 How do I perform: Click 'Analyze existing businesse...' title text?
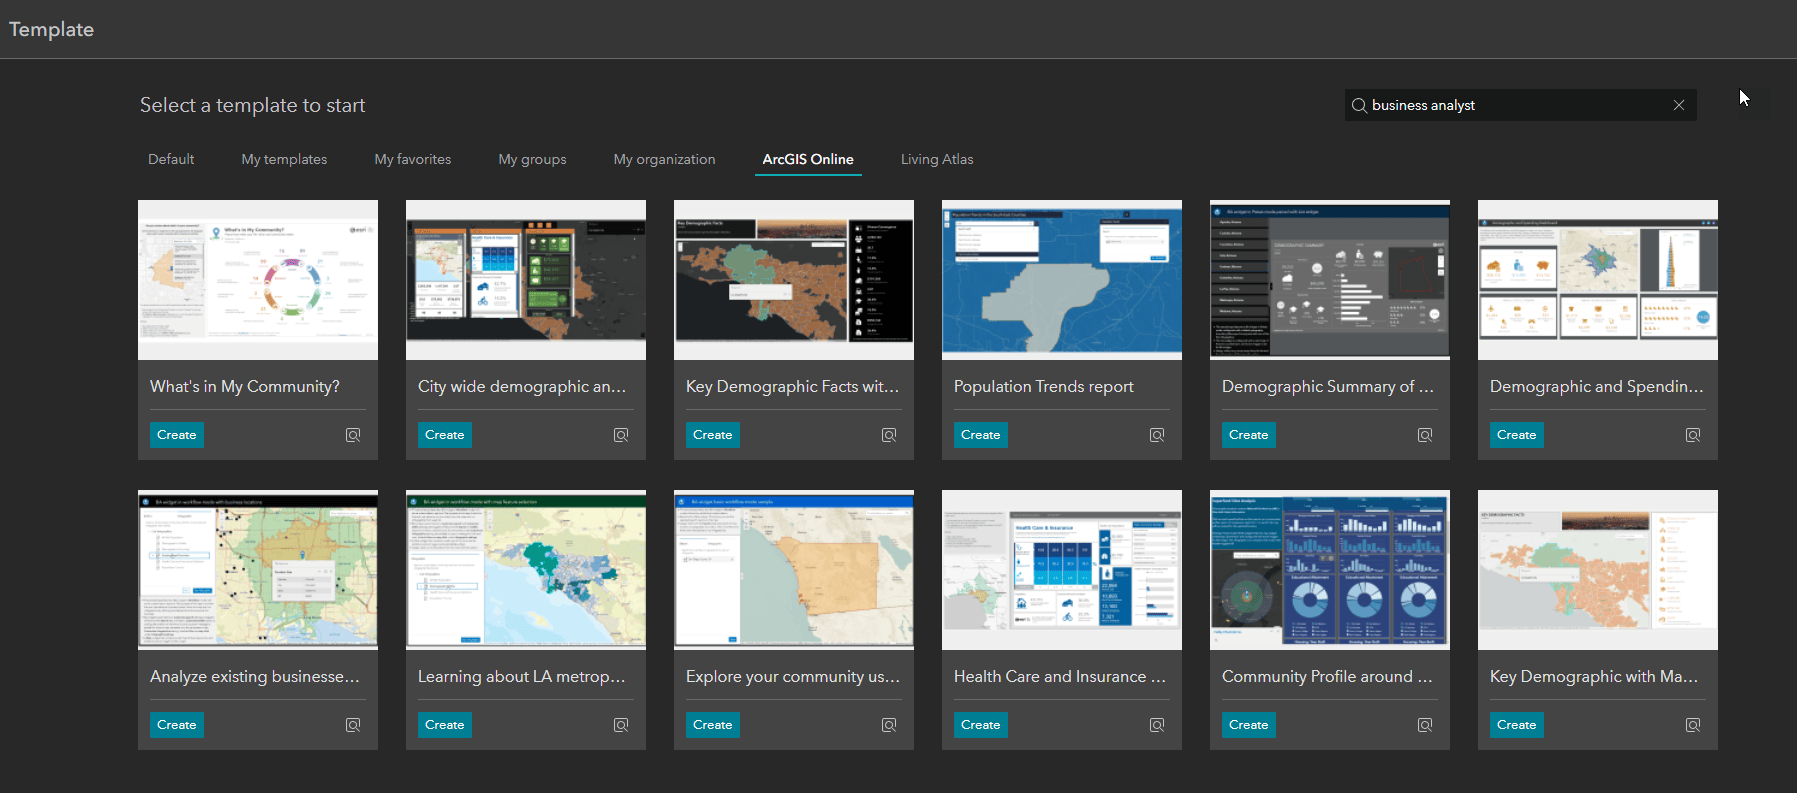255,677
